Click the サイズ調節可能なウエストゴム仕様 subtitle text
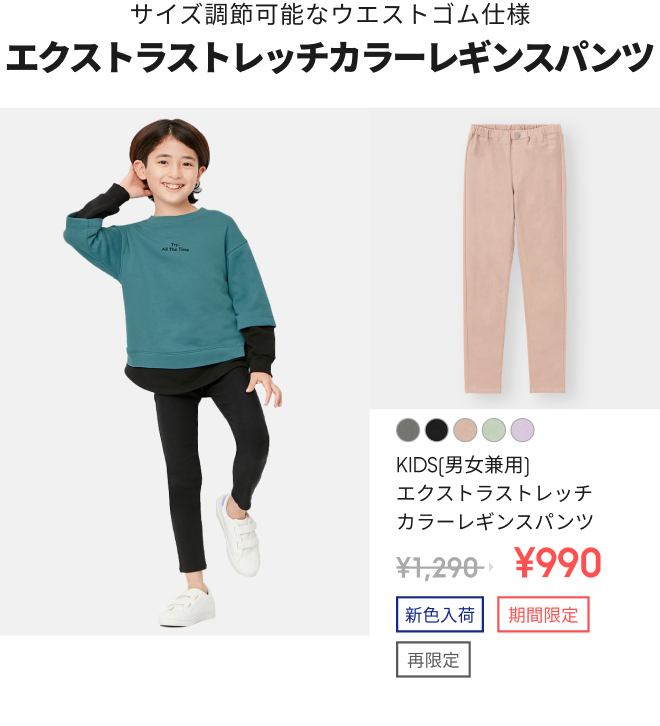Image resolution: width=660 pixels, height=726 pixels. pos(330,14)
